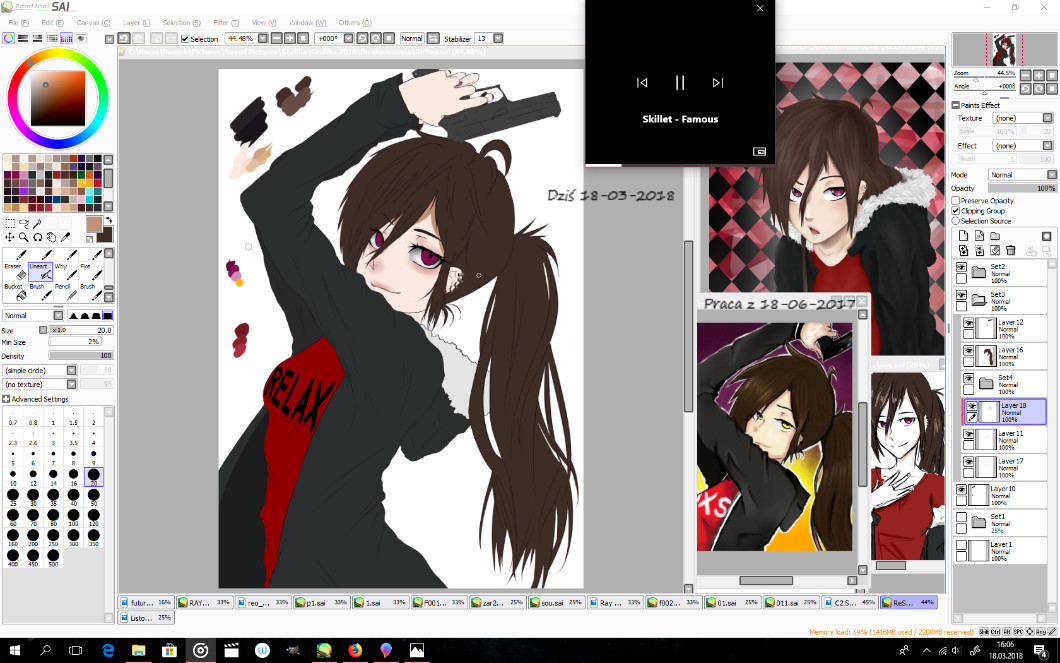Enable the Preserve Opacity checkbox
The image size is (1060, 663).
coord(955,201)
